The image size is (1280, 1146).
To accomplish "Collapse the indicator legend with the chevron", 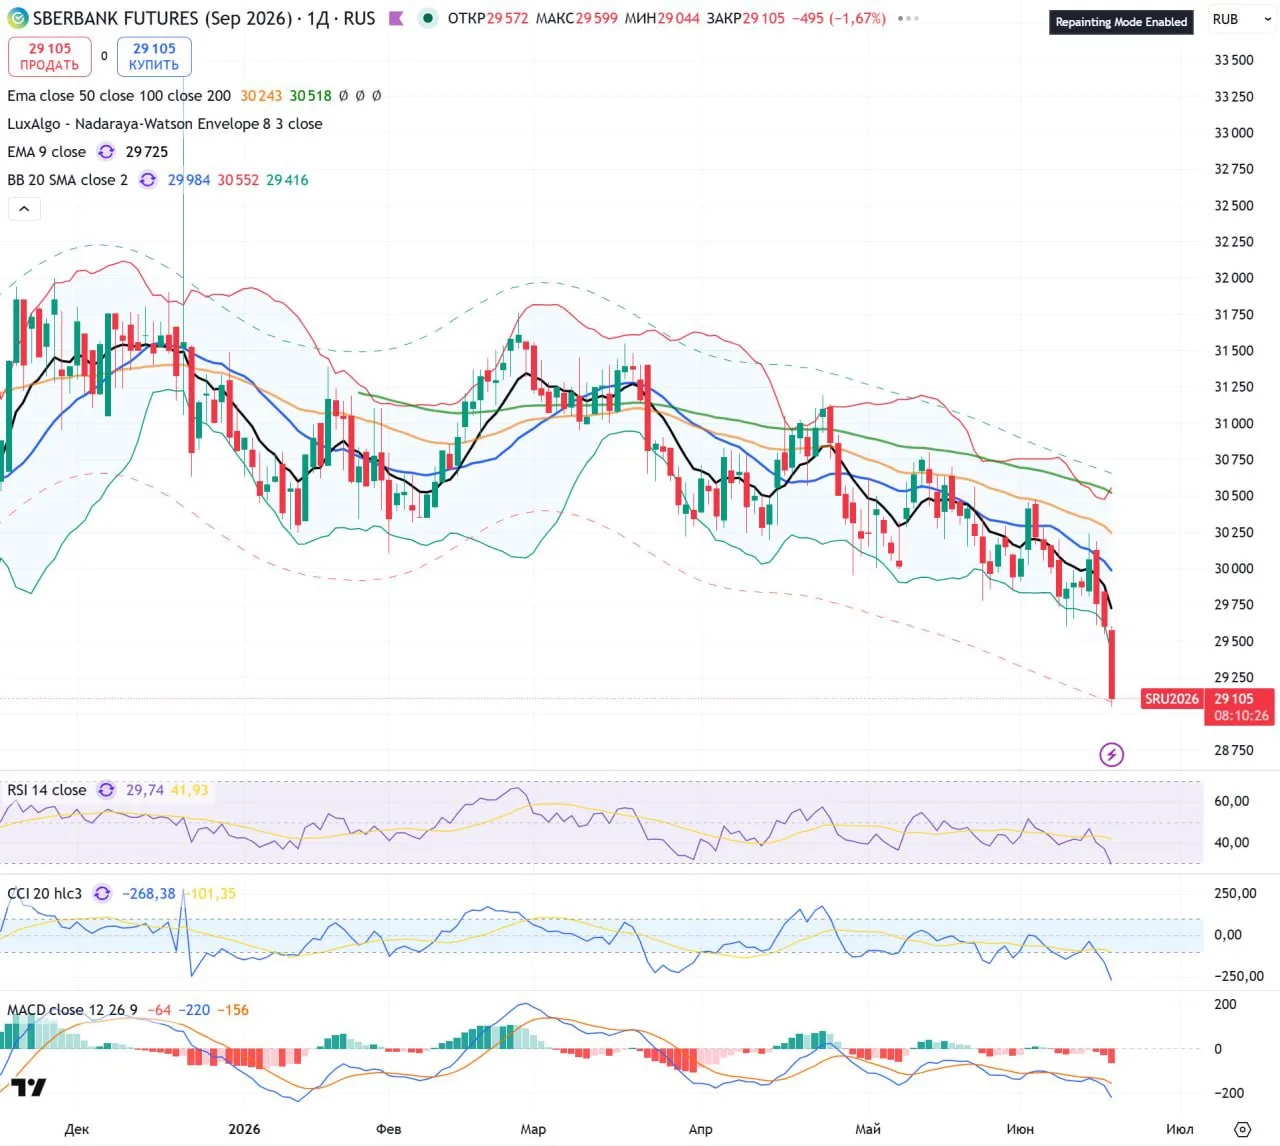I will tap(24, 209).
